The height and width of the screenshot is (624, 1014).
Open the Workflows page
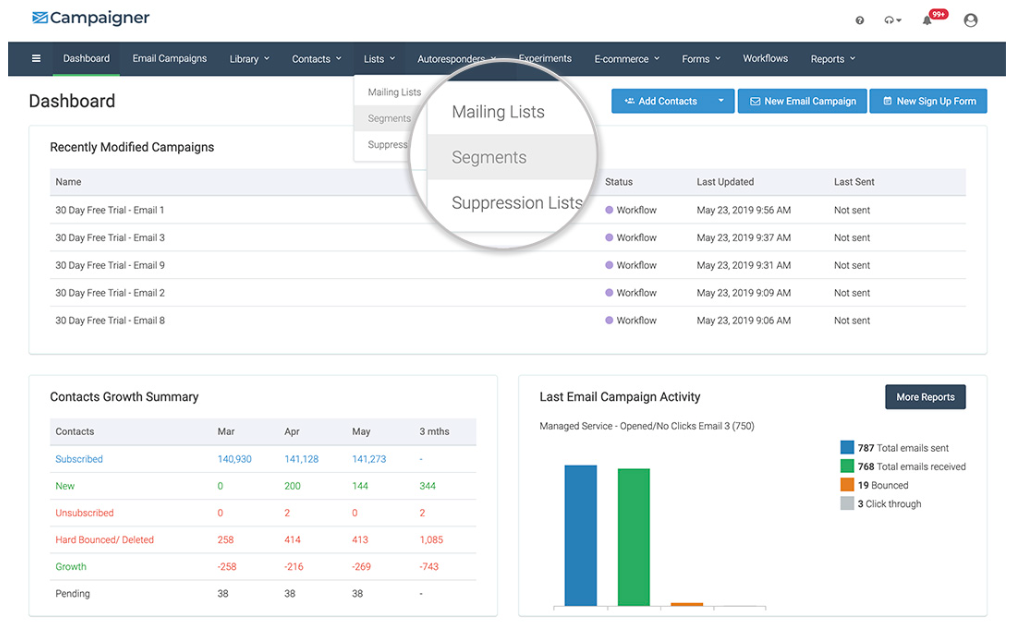point(765,58)
